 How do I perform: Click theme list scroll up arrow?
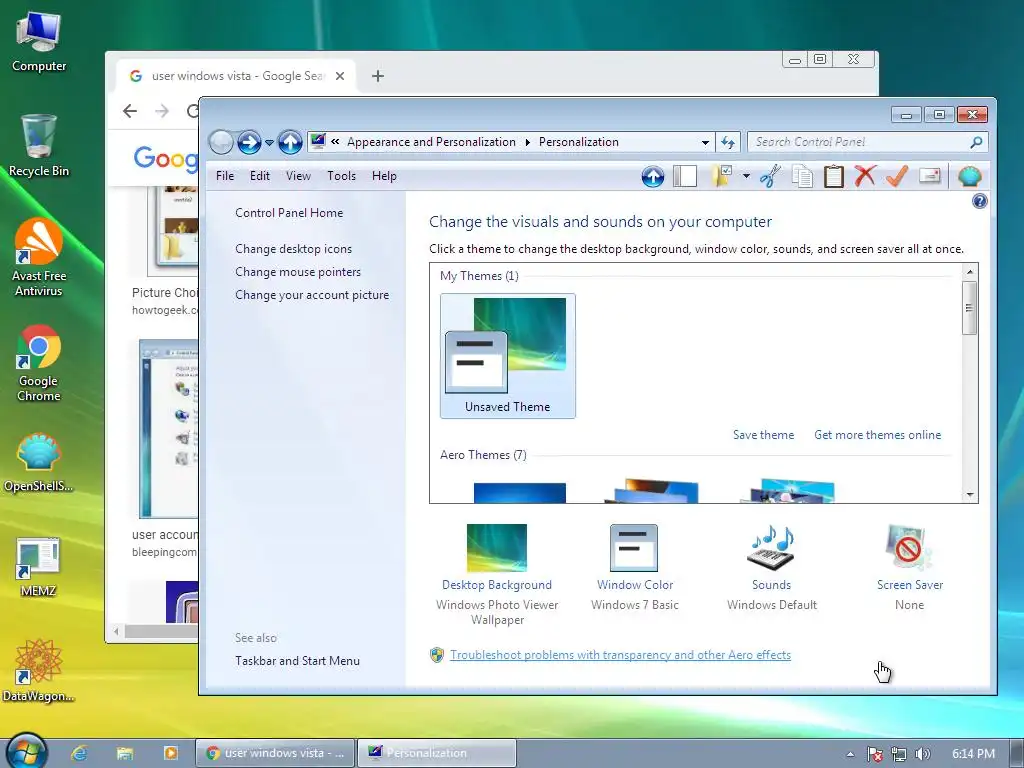point(970,272)
